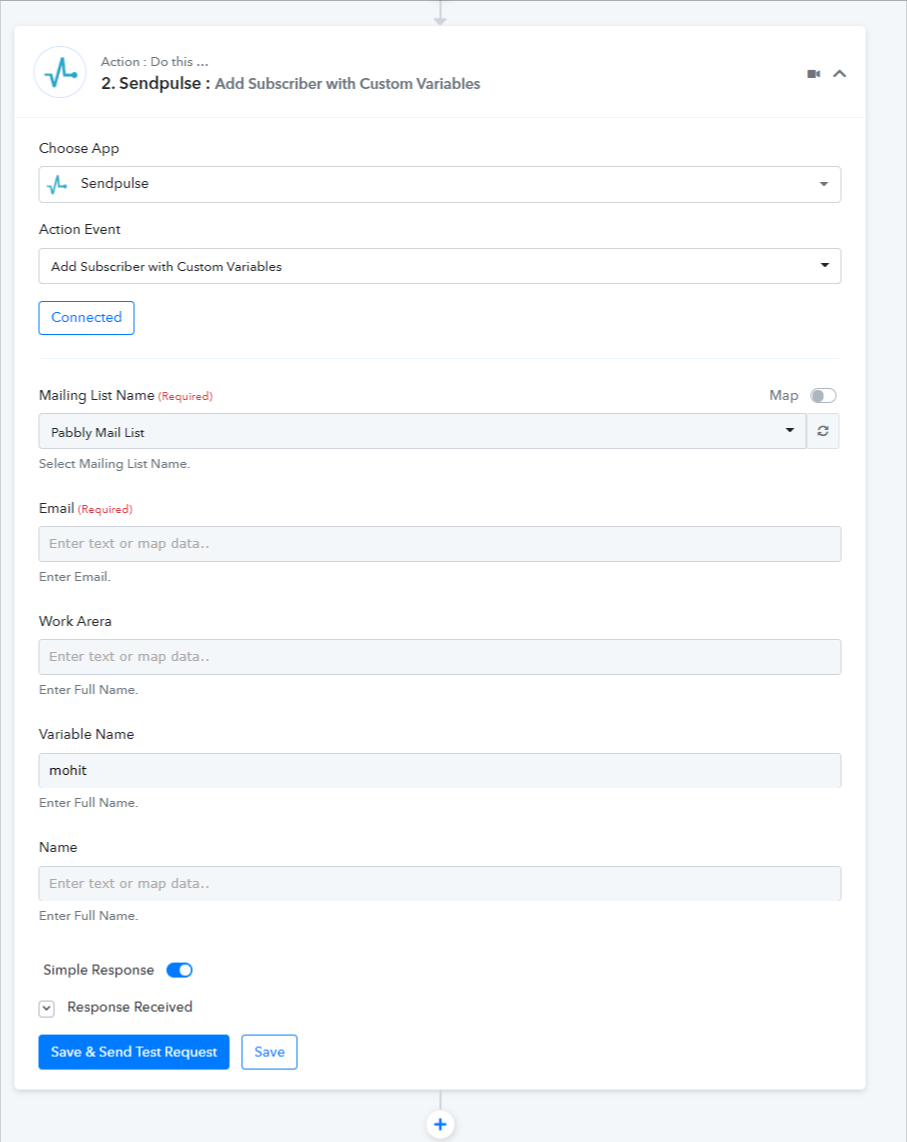
Task: Collapse the Sendpulse action step chevron
Action: [x=839, y=74]
